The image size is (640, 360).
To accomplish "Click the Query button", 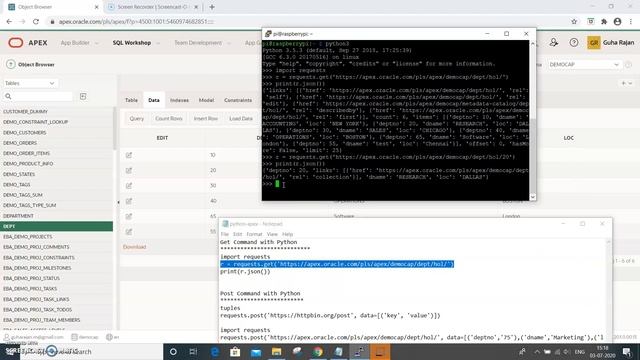I will point(137,119).
